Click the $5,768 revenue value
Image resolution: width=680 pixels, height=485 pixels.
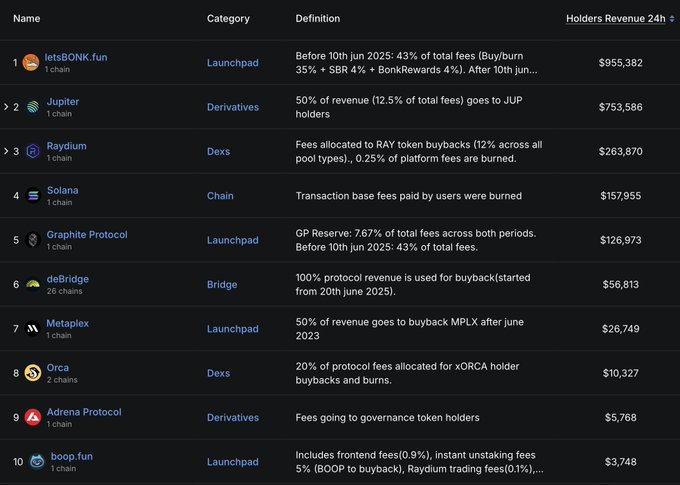click(x=621, y=417)
